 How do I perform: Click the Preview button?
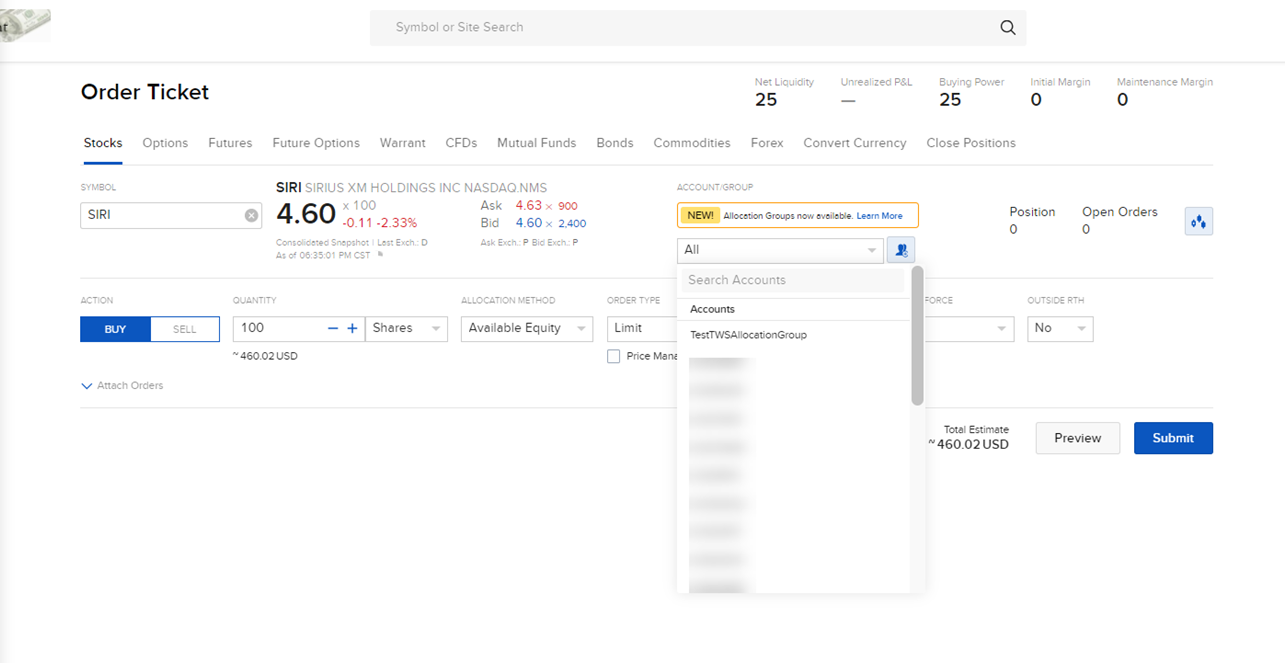pyautogui.click(x=1078, y=438)
